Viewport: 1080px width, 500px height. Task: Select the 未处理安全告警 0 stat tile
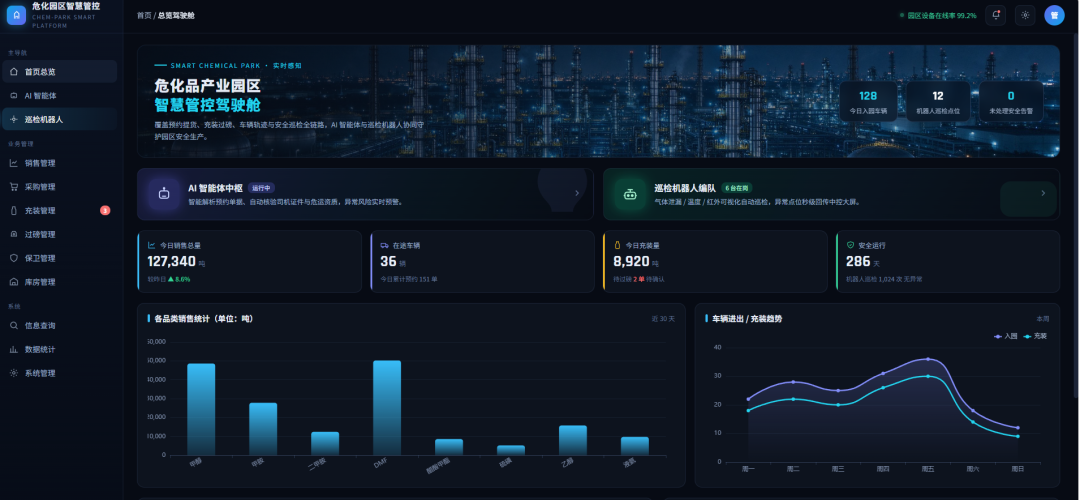click(x=1010, y=101)
